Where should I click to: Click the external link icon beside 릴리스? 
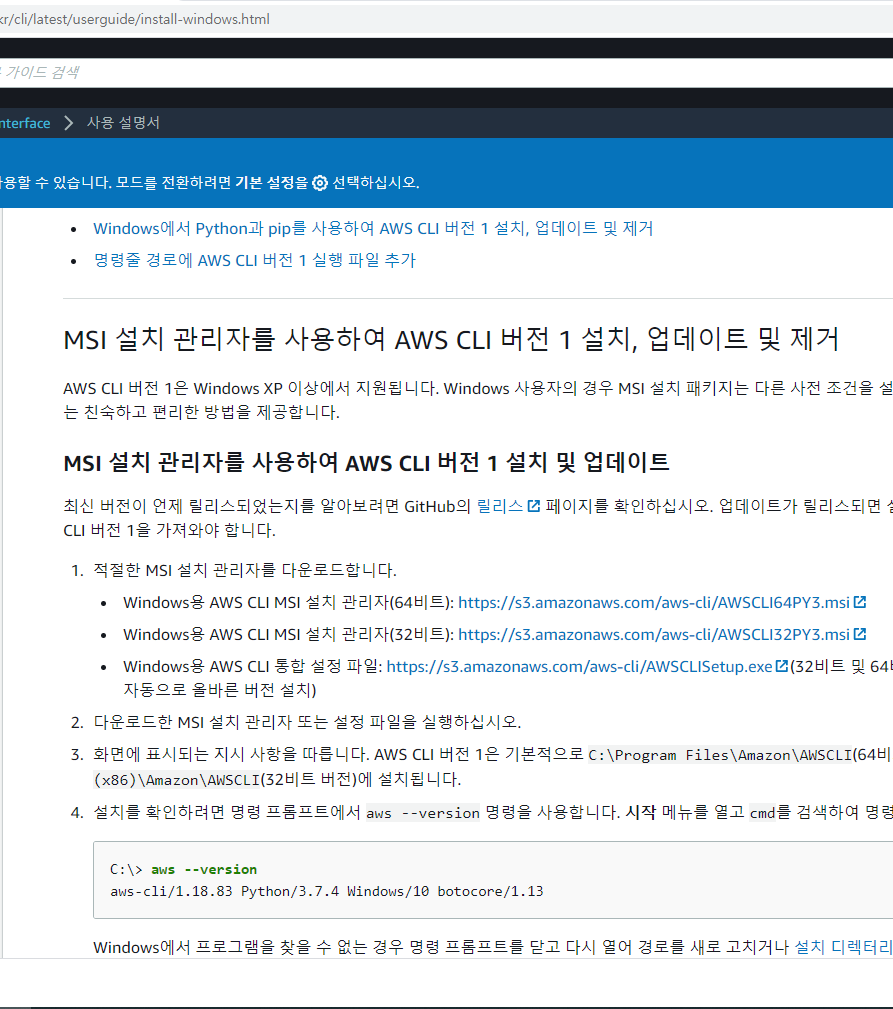533,506
